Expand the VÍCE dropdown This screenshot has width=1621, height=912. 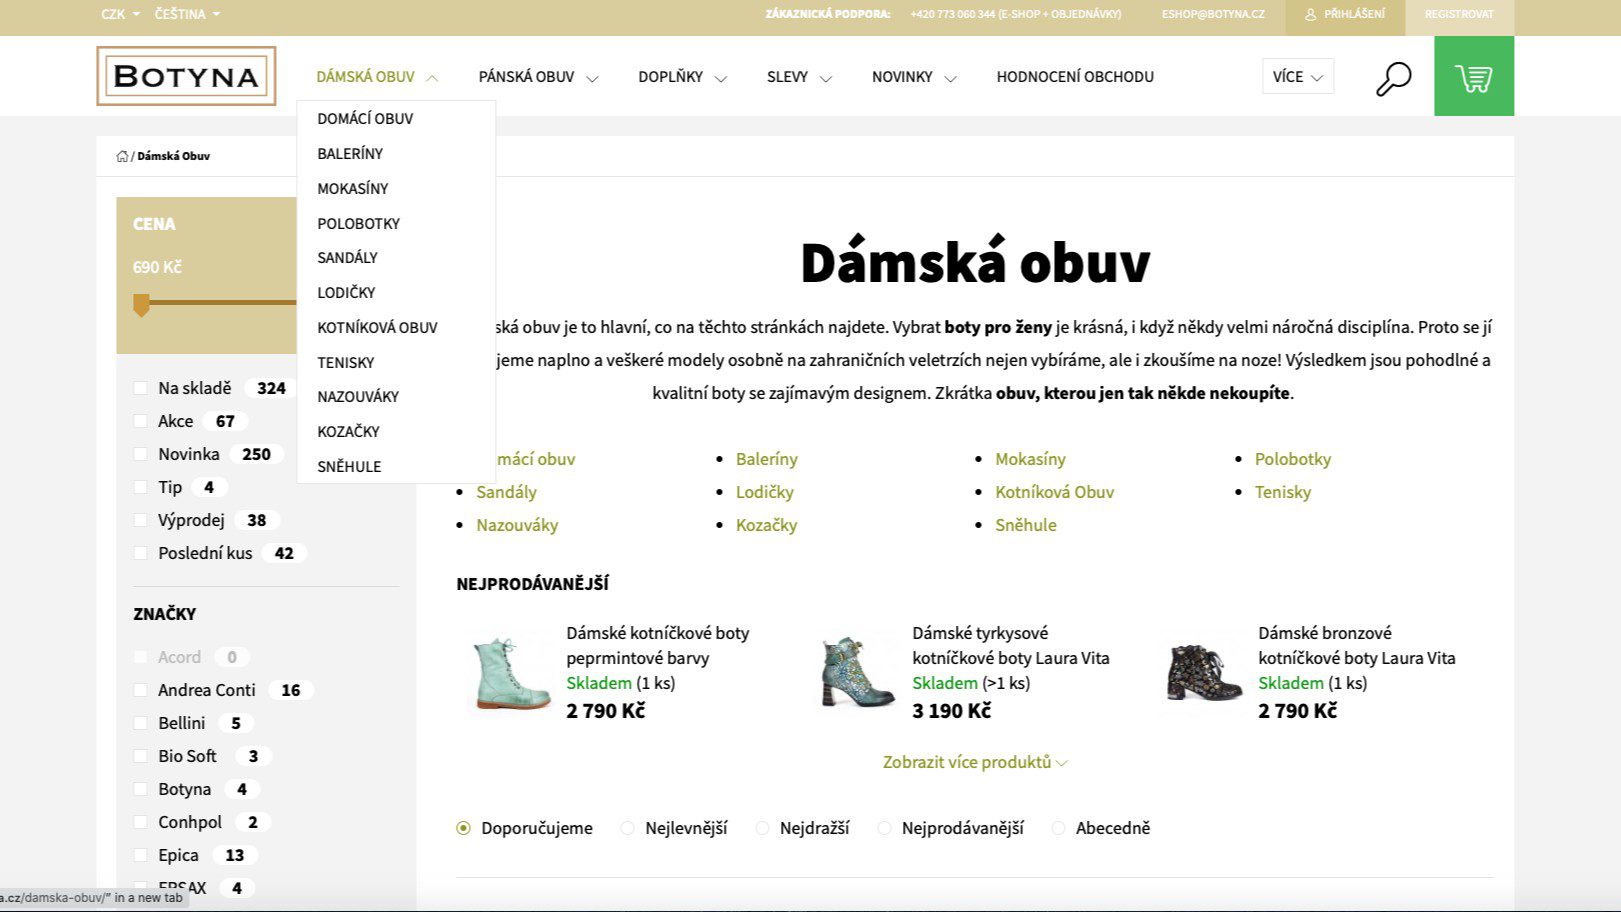[1297, 77]
